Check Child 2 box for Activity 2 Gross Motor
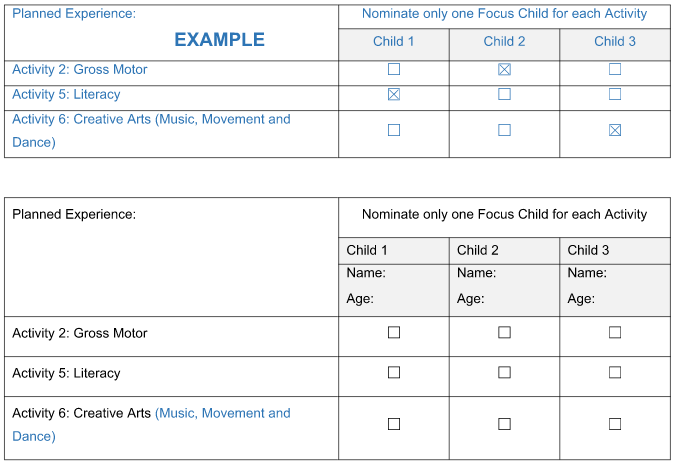 (504, 332)
